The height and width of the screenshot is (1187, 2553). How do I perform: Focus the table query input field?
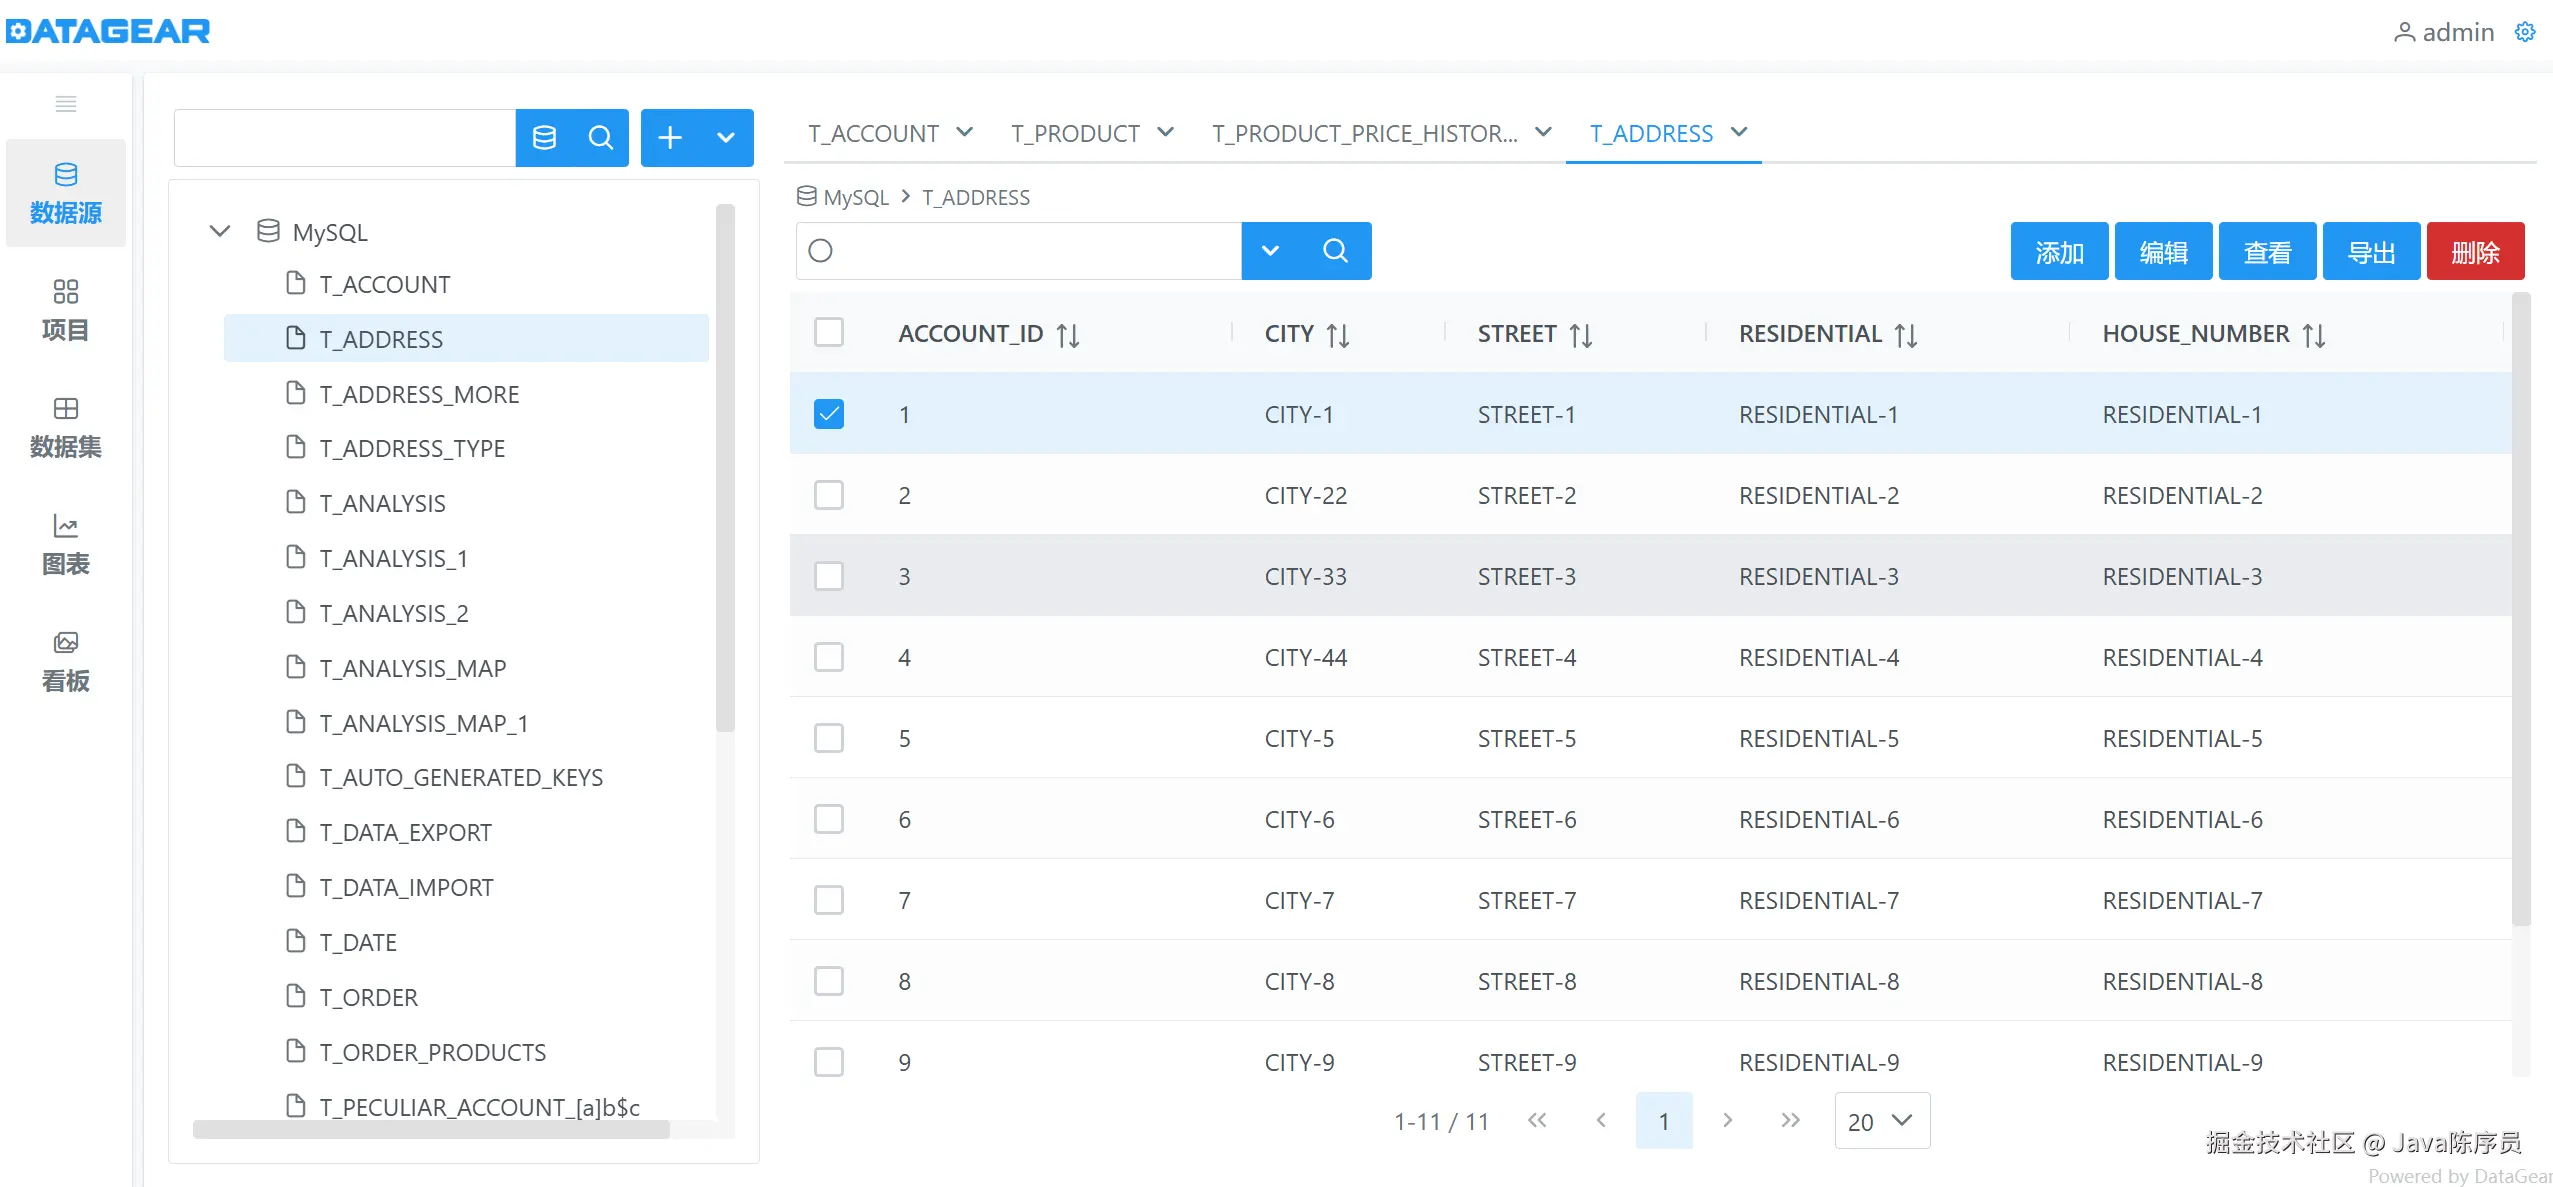[x=1019, y=251]
